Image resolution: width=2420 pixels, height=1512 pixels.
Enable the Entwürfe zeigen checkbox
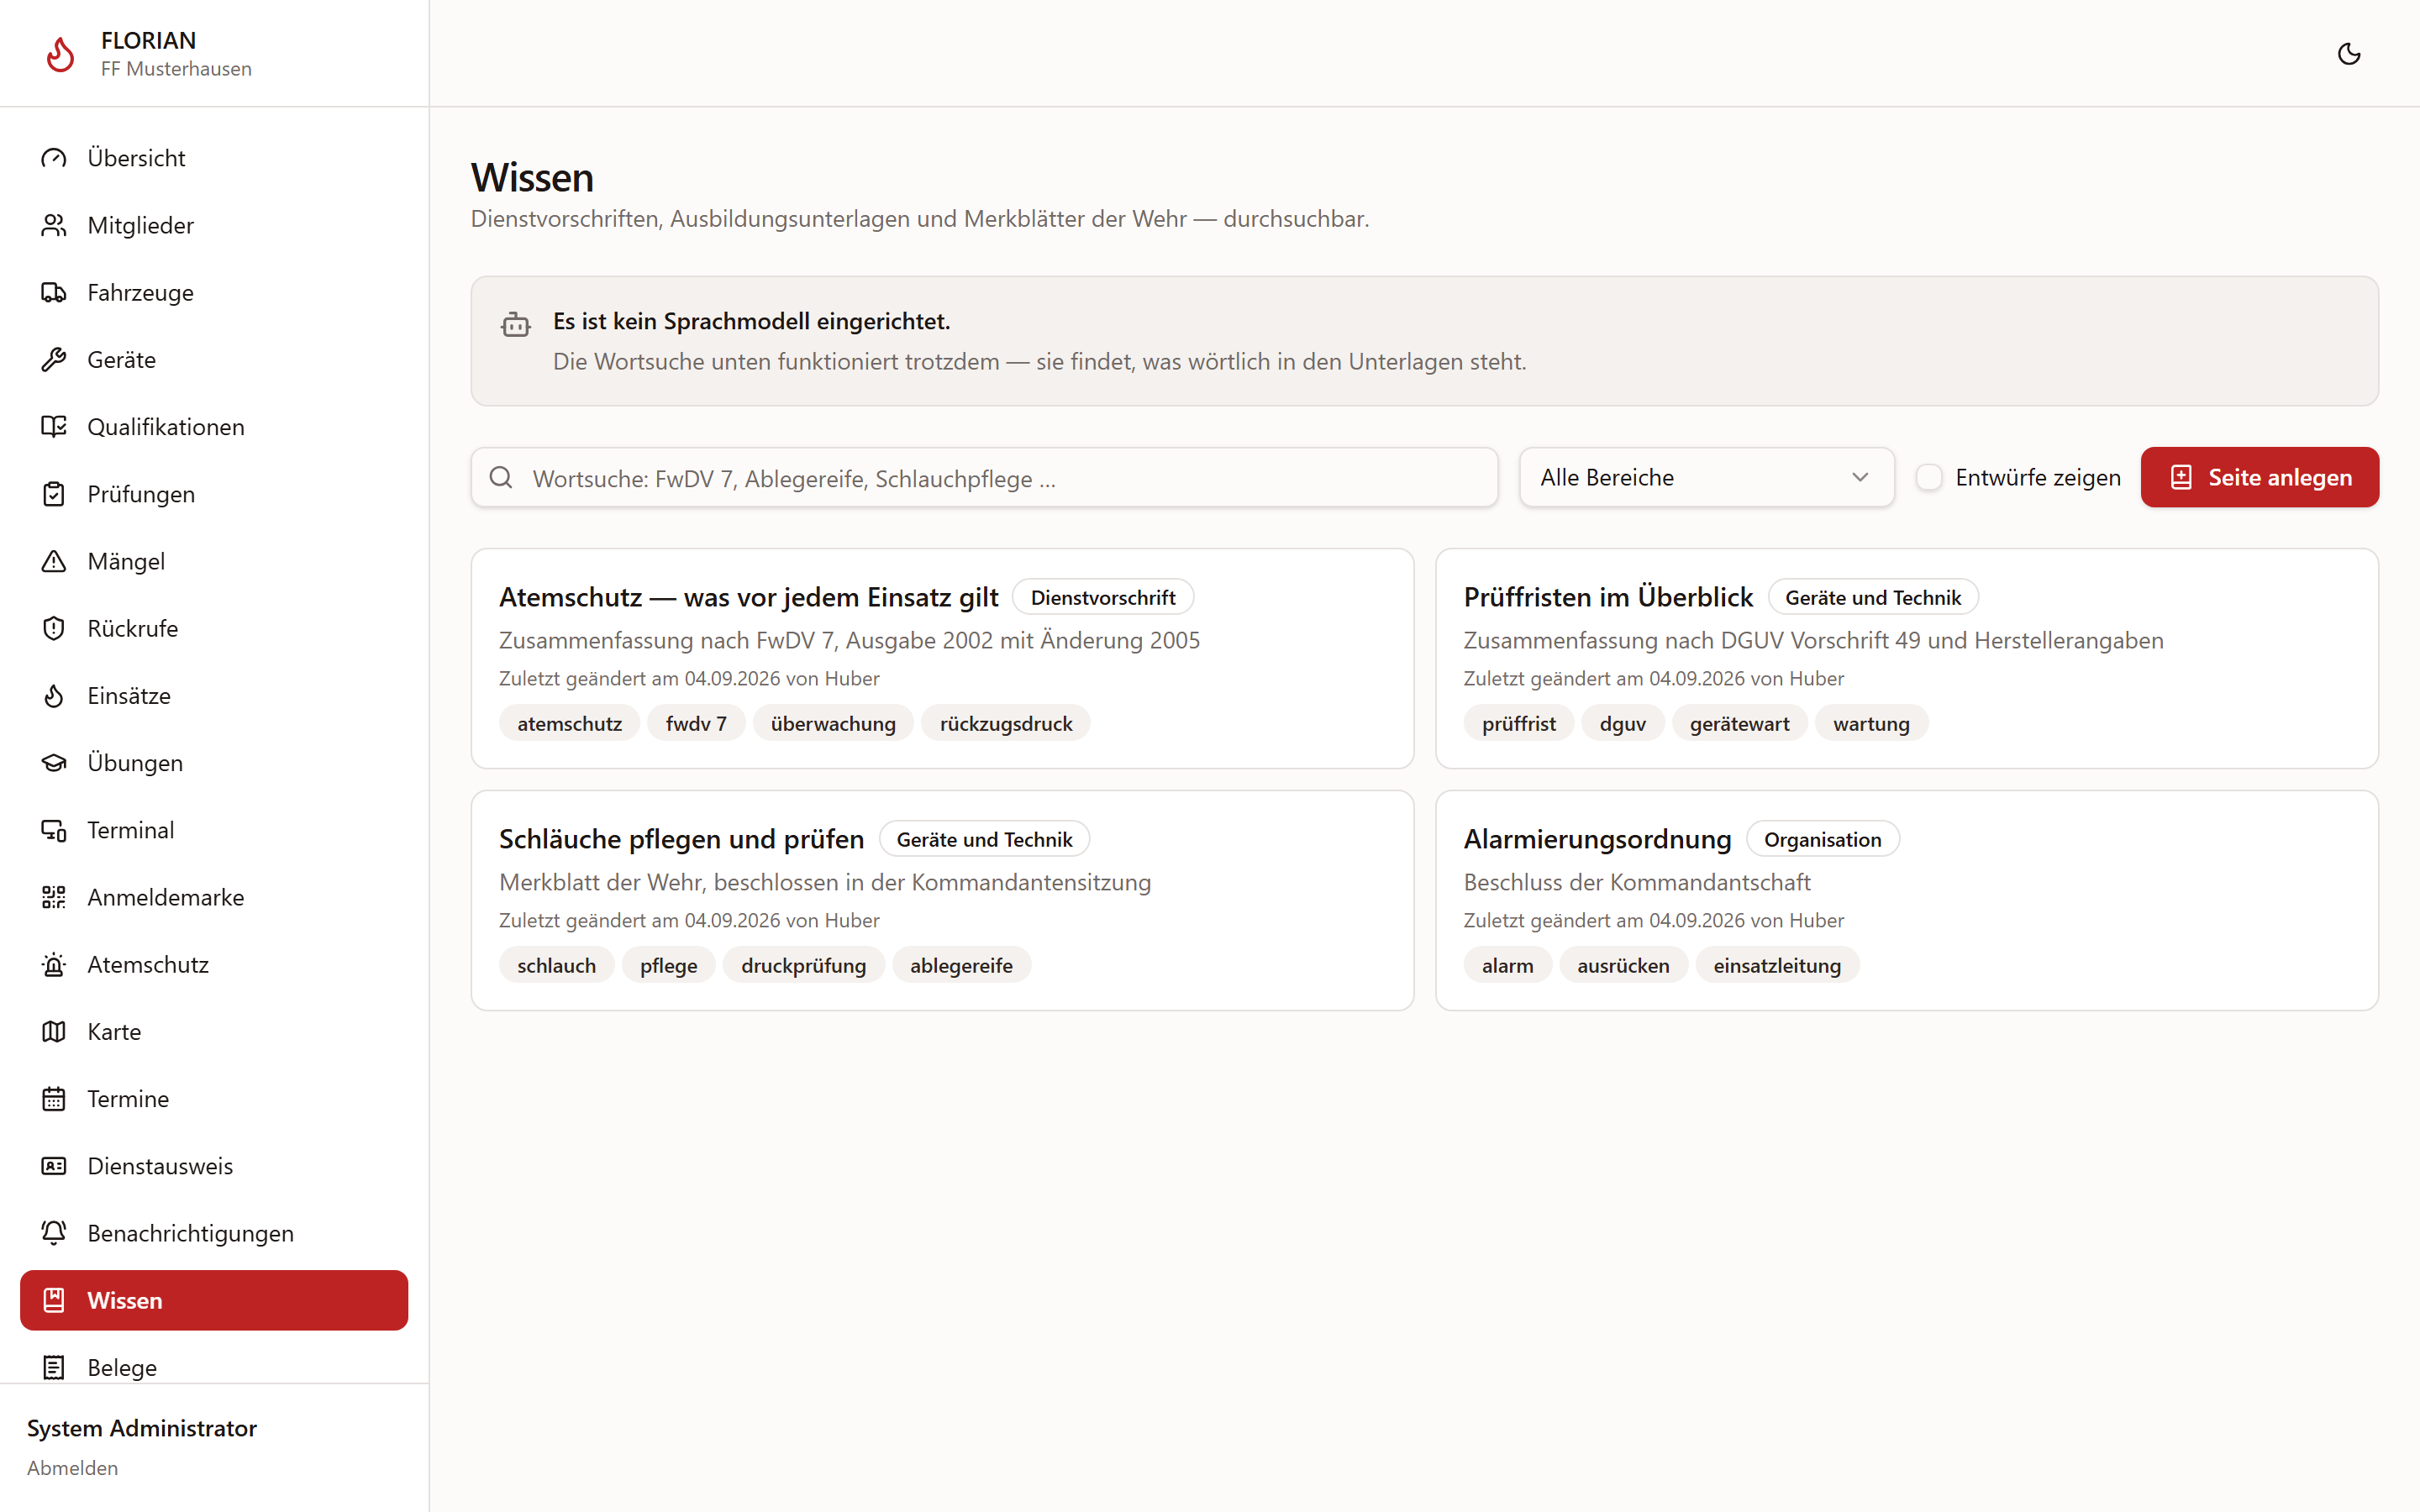point(1929,477)
